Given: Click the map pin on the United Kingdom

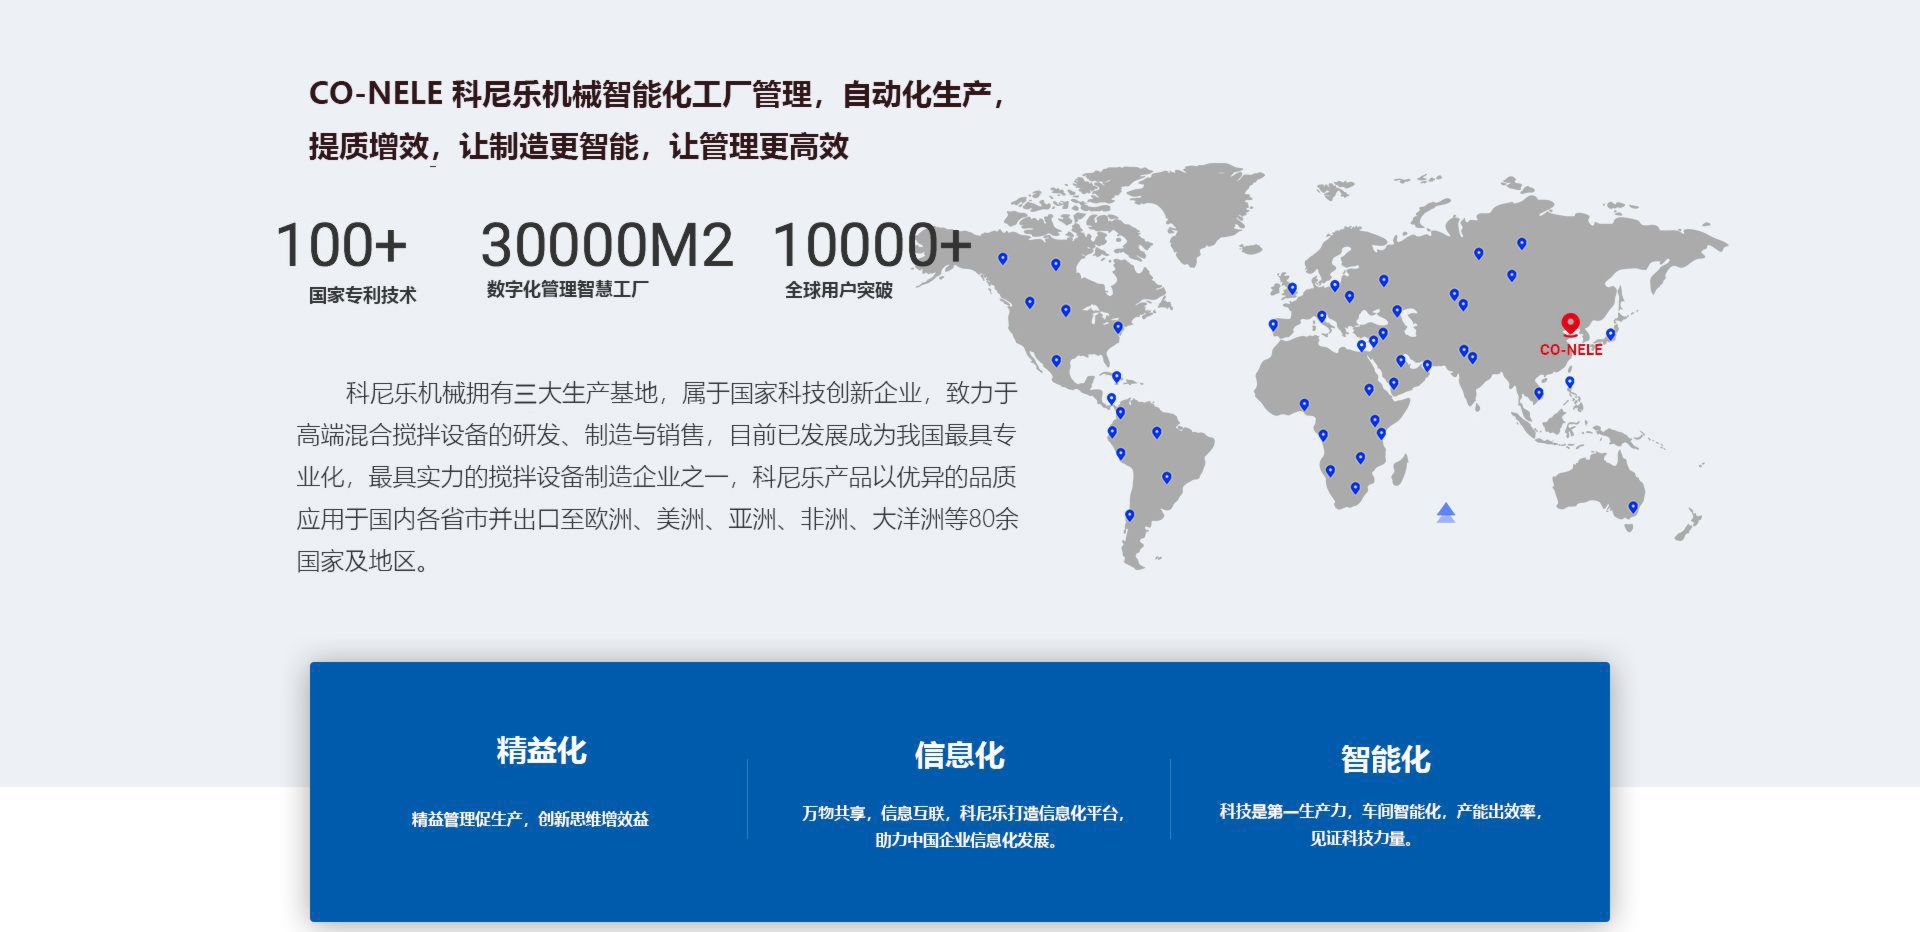Looking at the screenshot, I should tap(1291, 289).
